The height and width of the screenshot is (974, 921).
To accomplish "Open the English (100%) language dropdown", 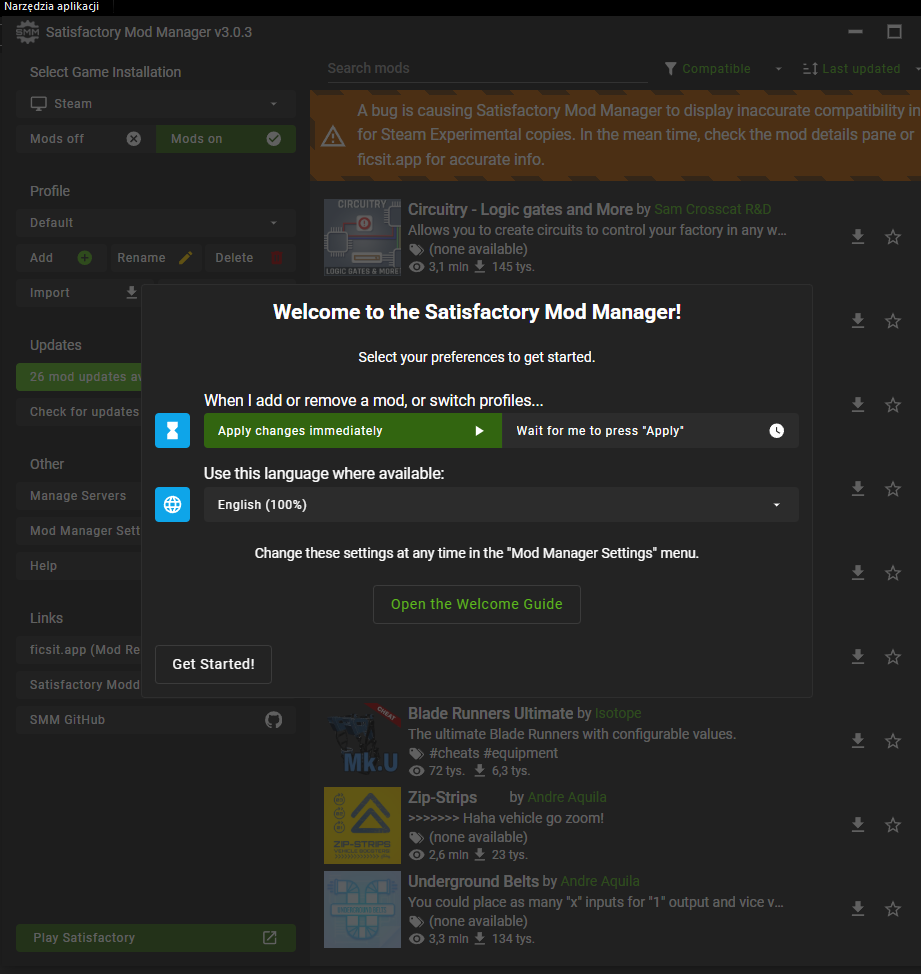I will (501, 504).
